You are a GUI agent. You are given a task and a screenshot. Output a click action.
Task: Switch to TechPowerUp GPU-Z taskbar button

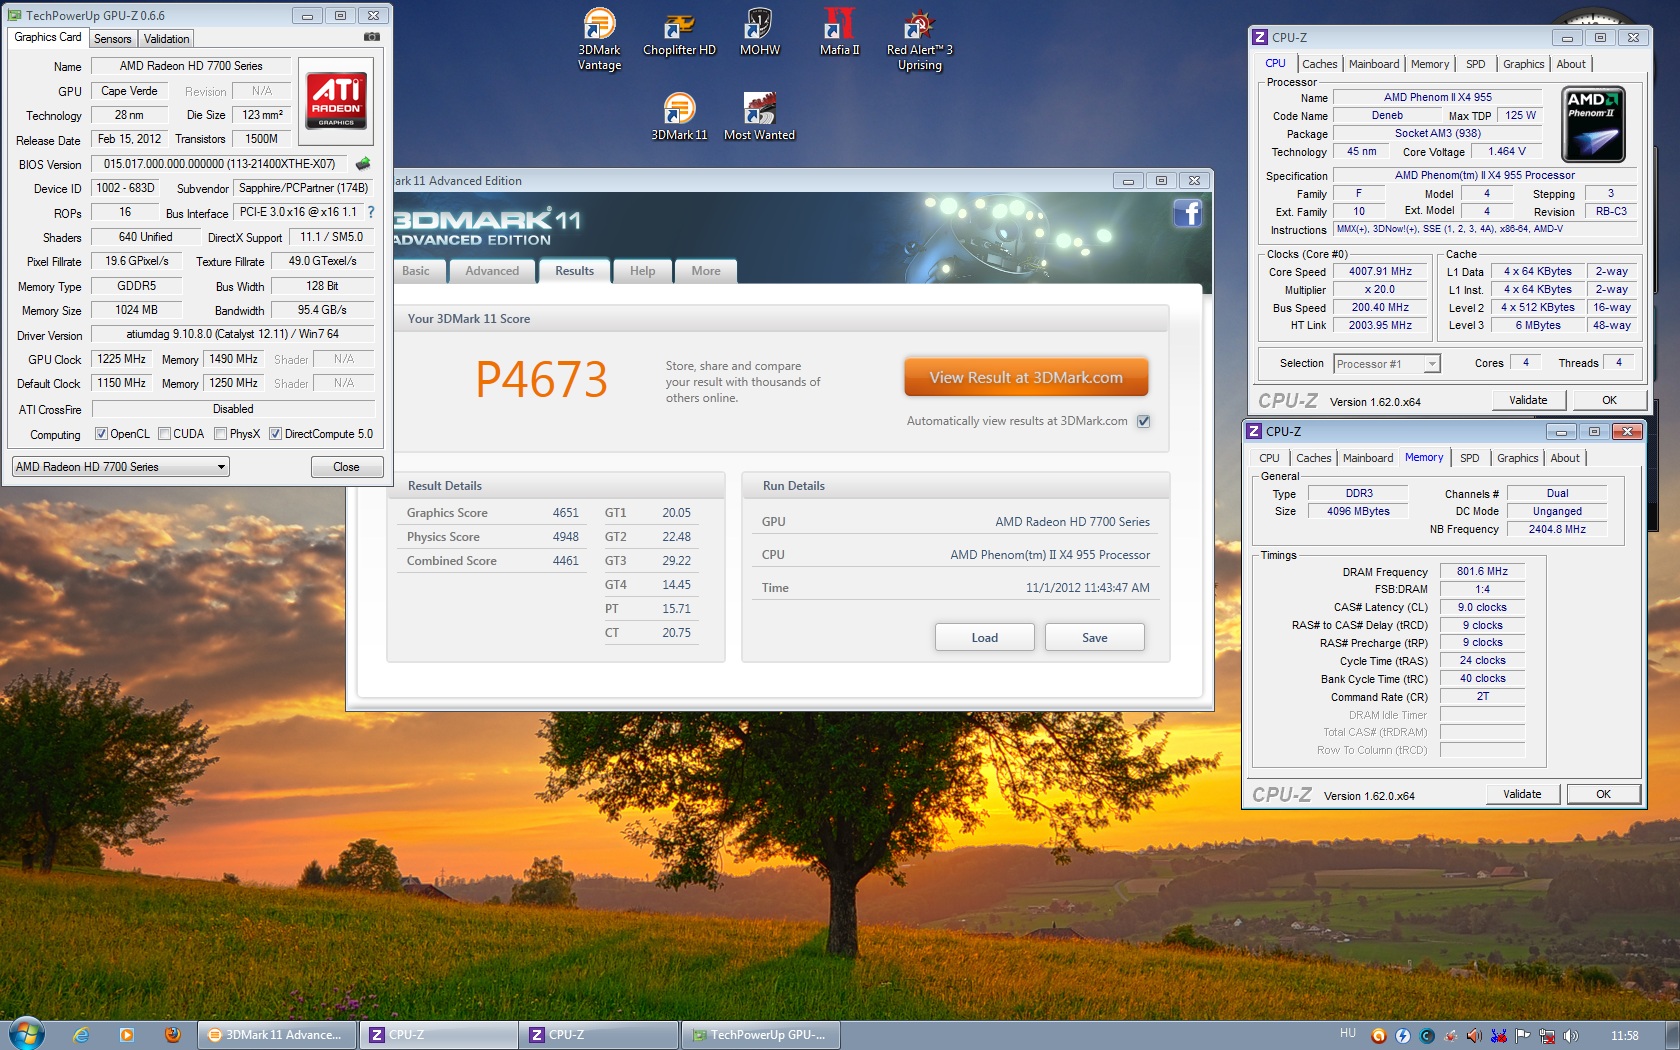pos(761,1035)
